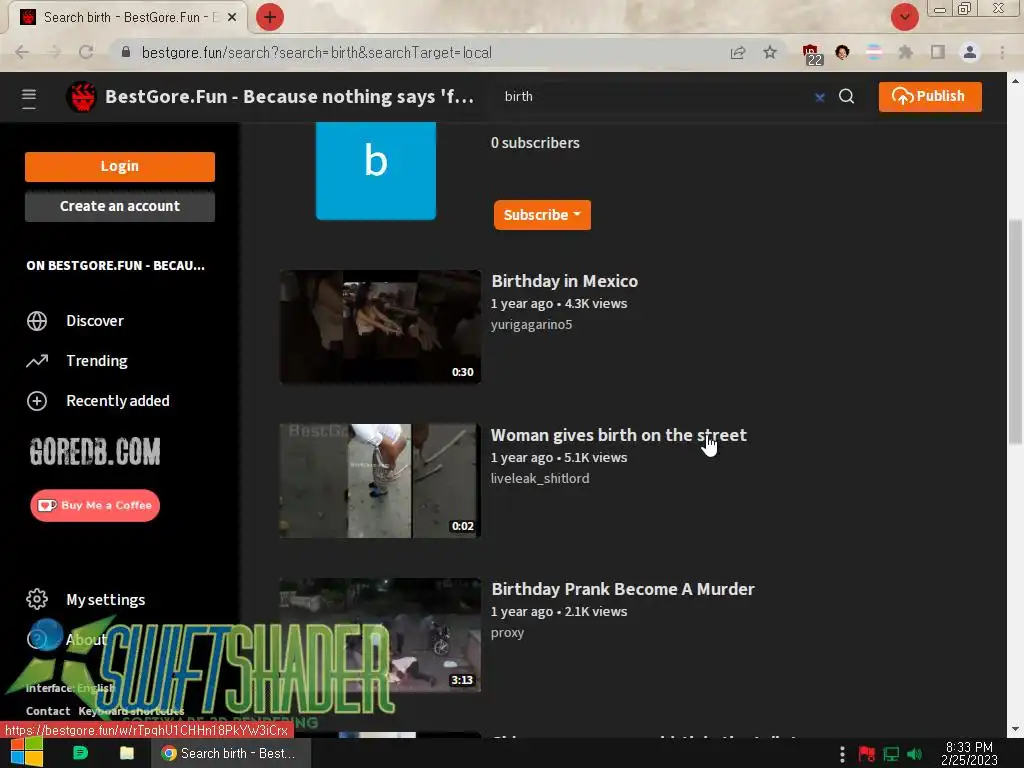Select the Search birth - BestGore.Fun tab
This screenshot has width=1024, height=768.
point(128,18)
